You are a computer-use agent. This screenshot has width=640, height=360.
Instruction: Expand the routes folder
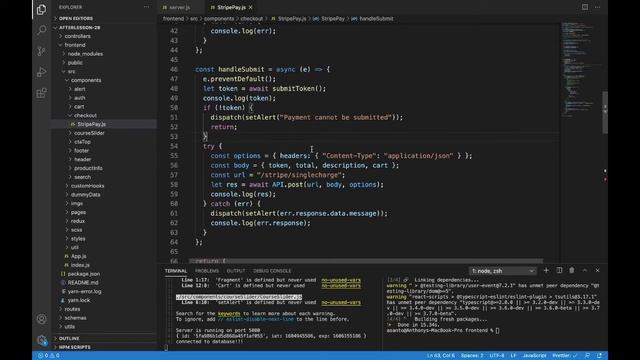tap(72, 309)
